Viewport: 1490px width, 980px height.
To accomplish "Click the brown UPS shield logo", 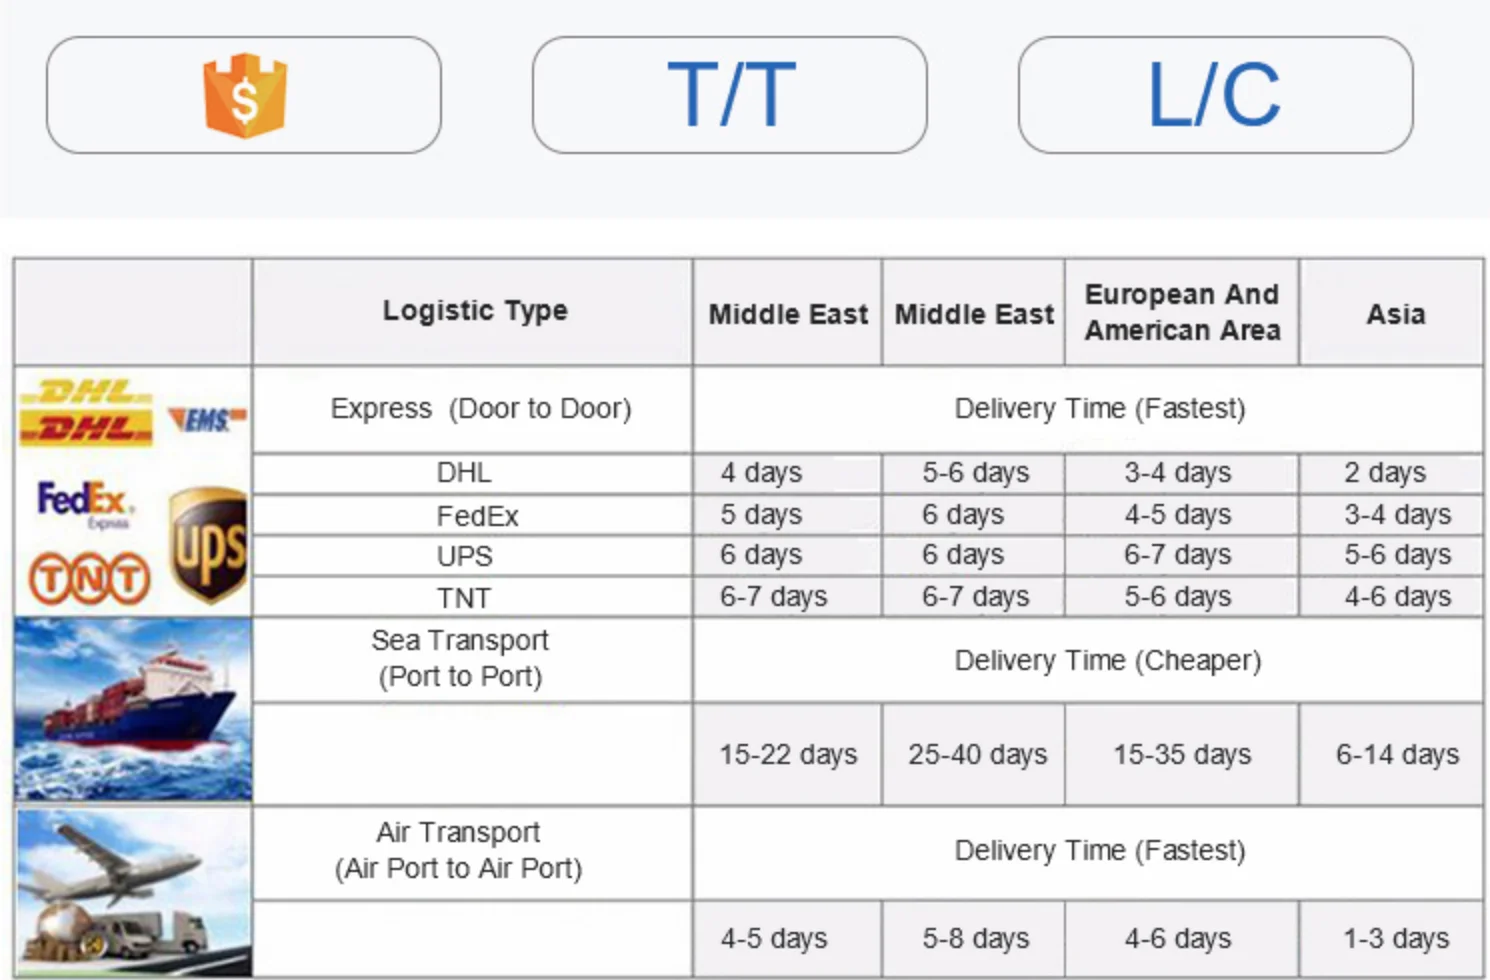I will point(208,546).
